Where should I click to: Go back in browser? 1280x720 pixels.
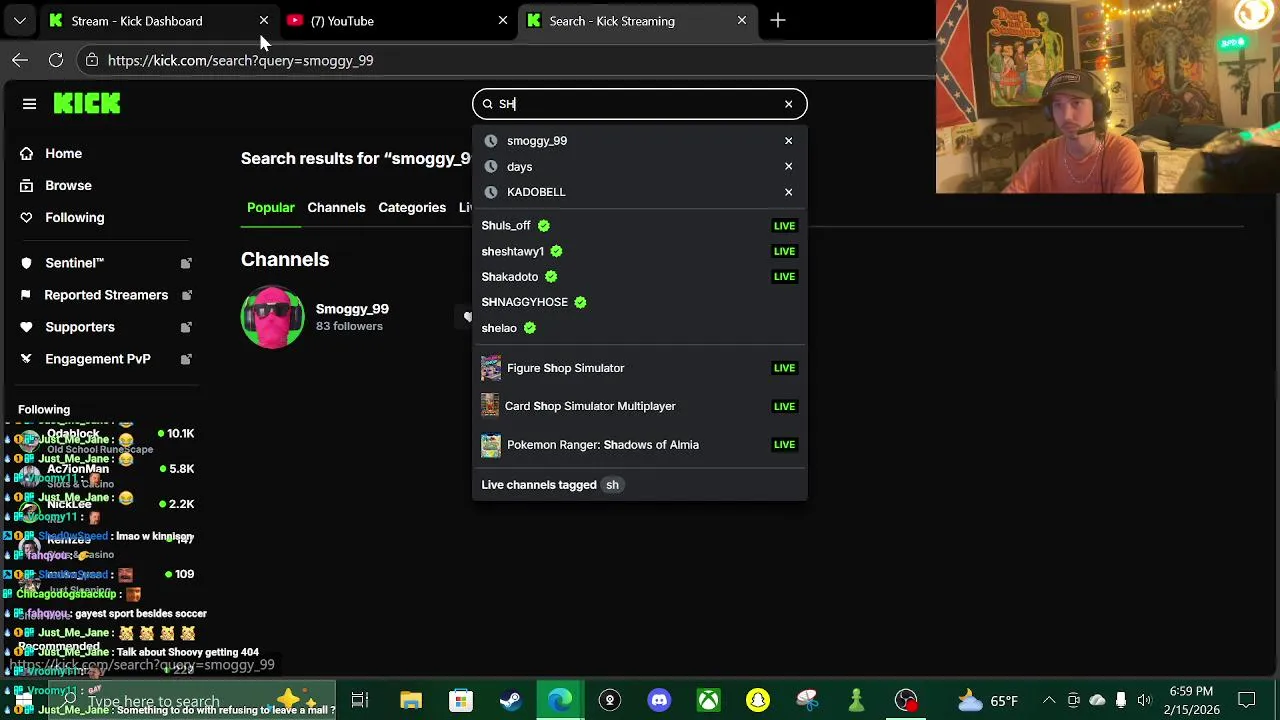coord(20,60)
